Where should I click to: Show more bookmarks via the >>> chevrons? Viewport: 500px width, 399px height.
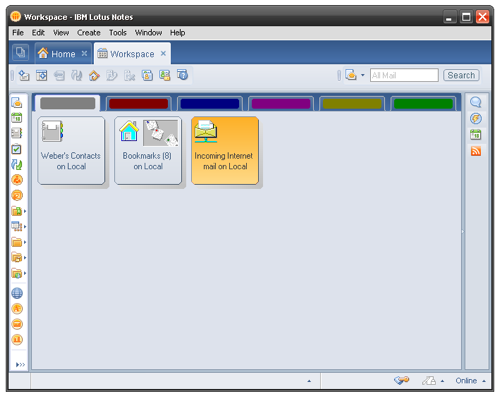(x=20, y=365)
